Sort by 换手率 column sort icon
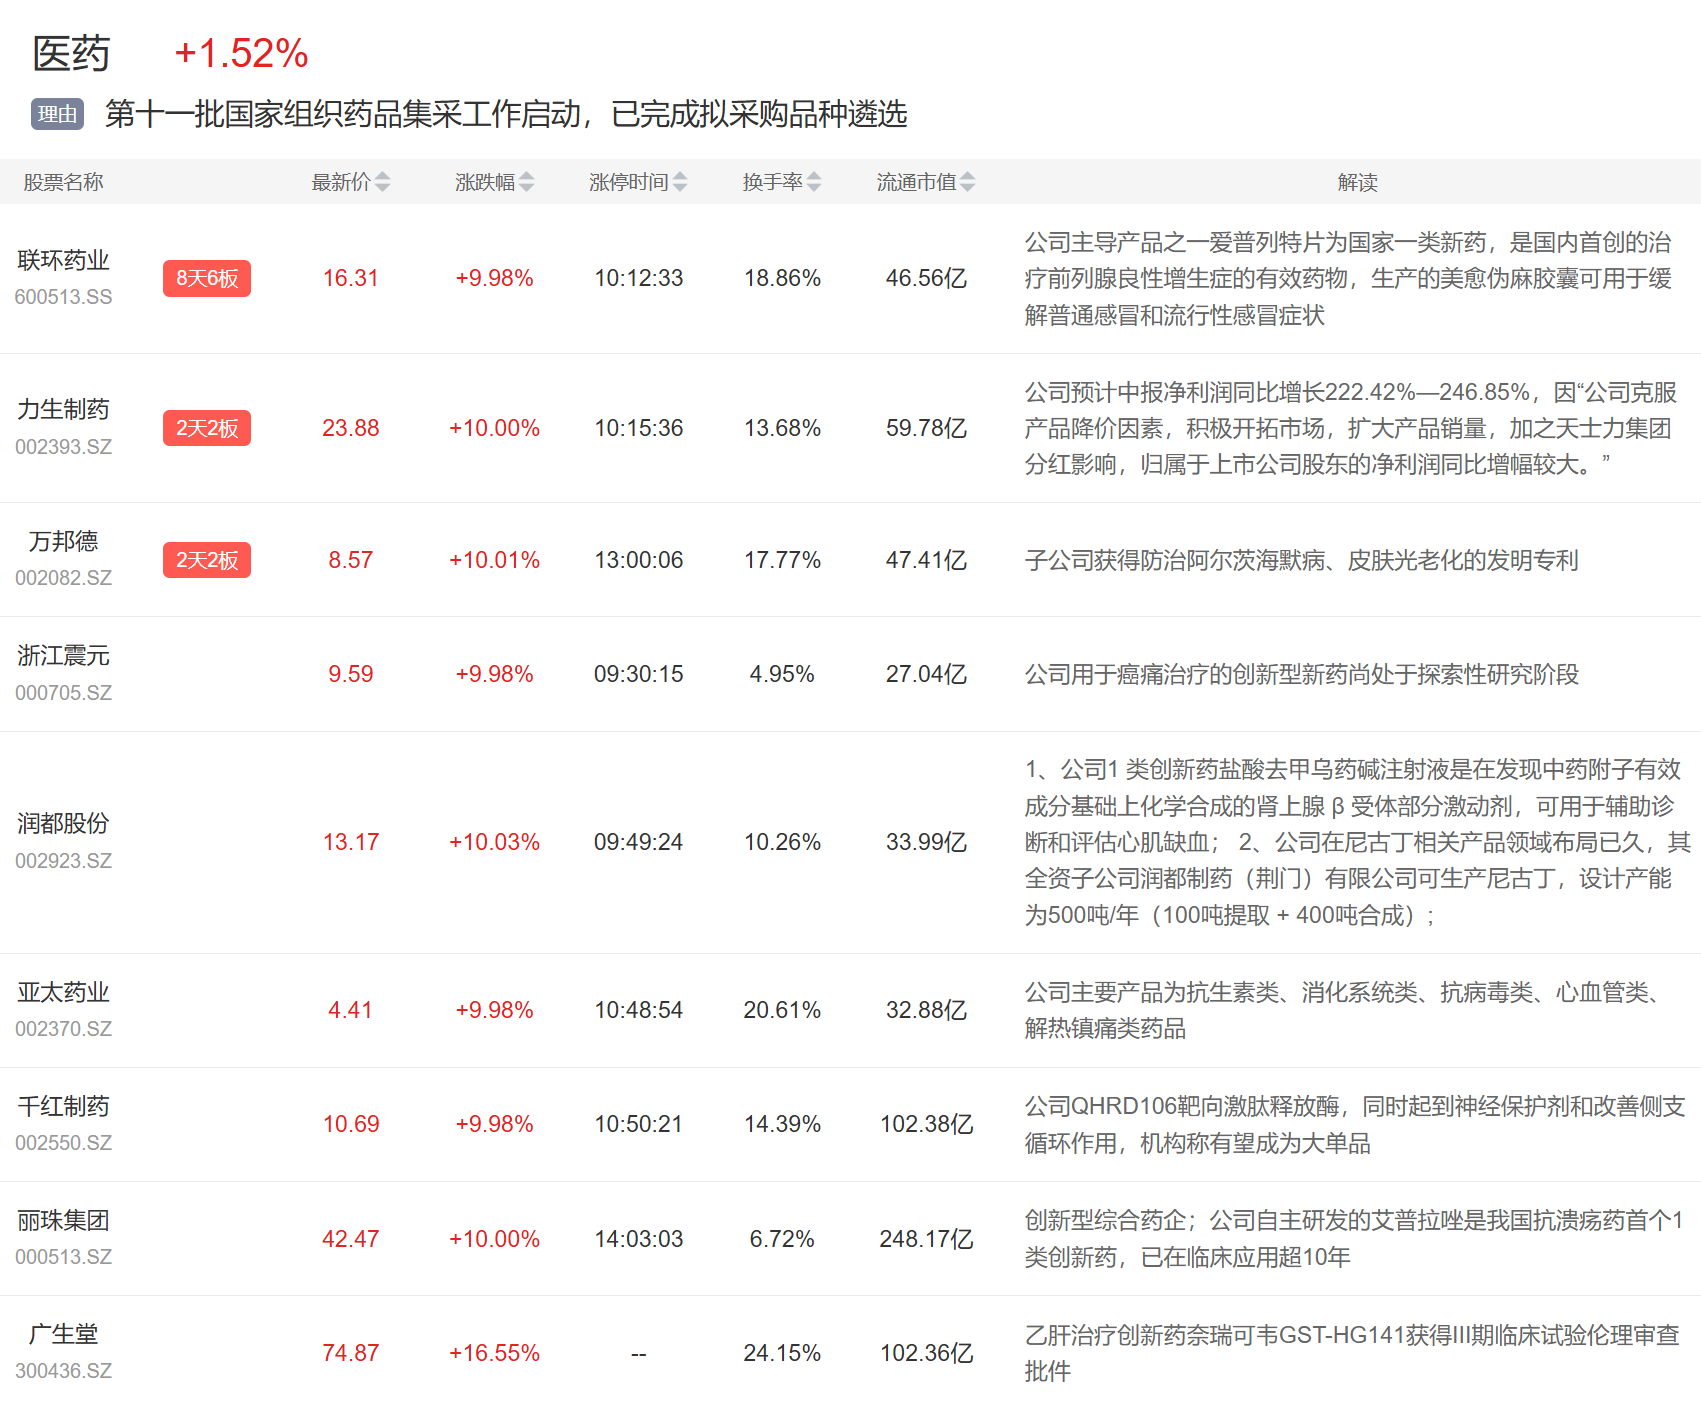This screenshot has height=1408, width=1701. point(814,182)
